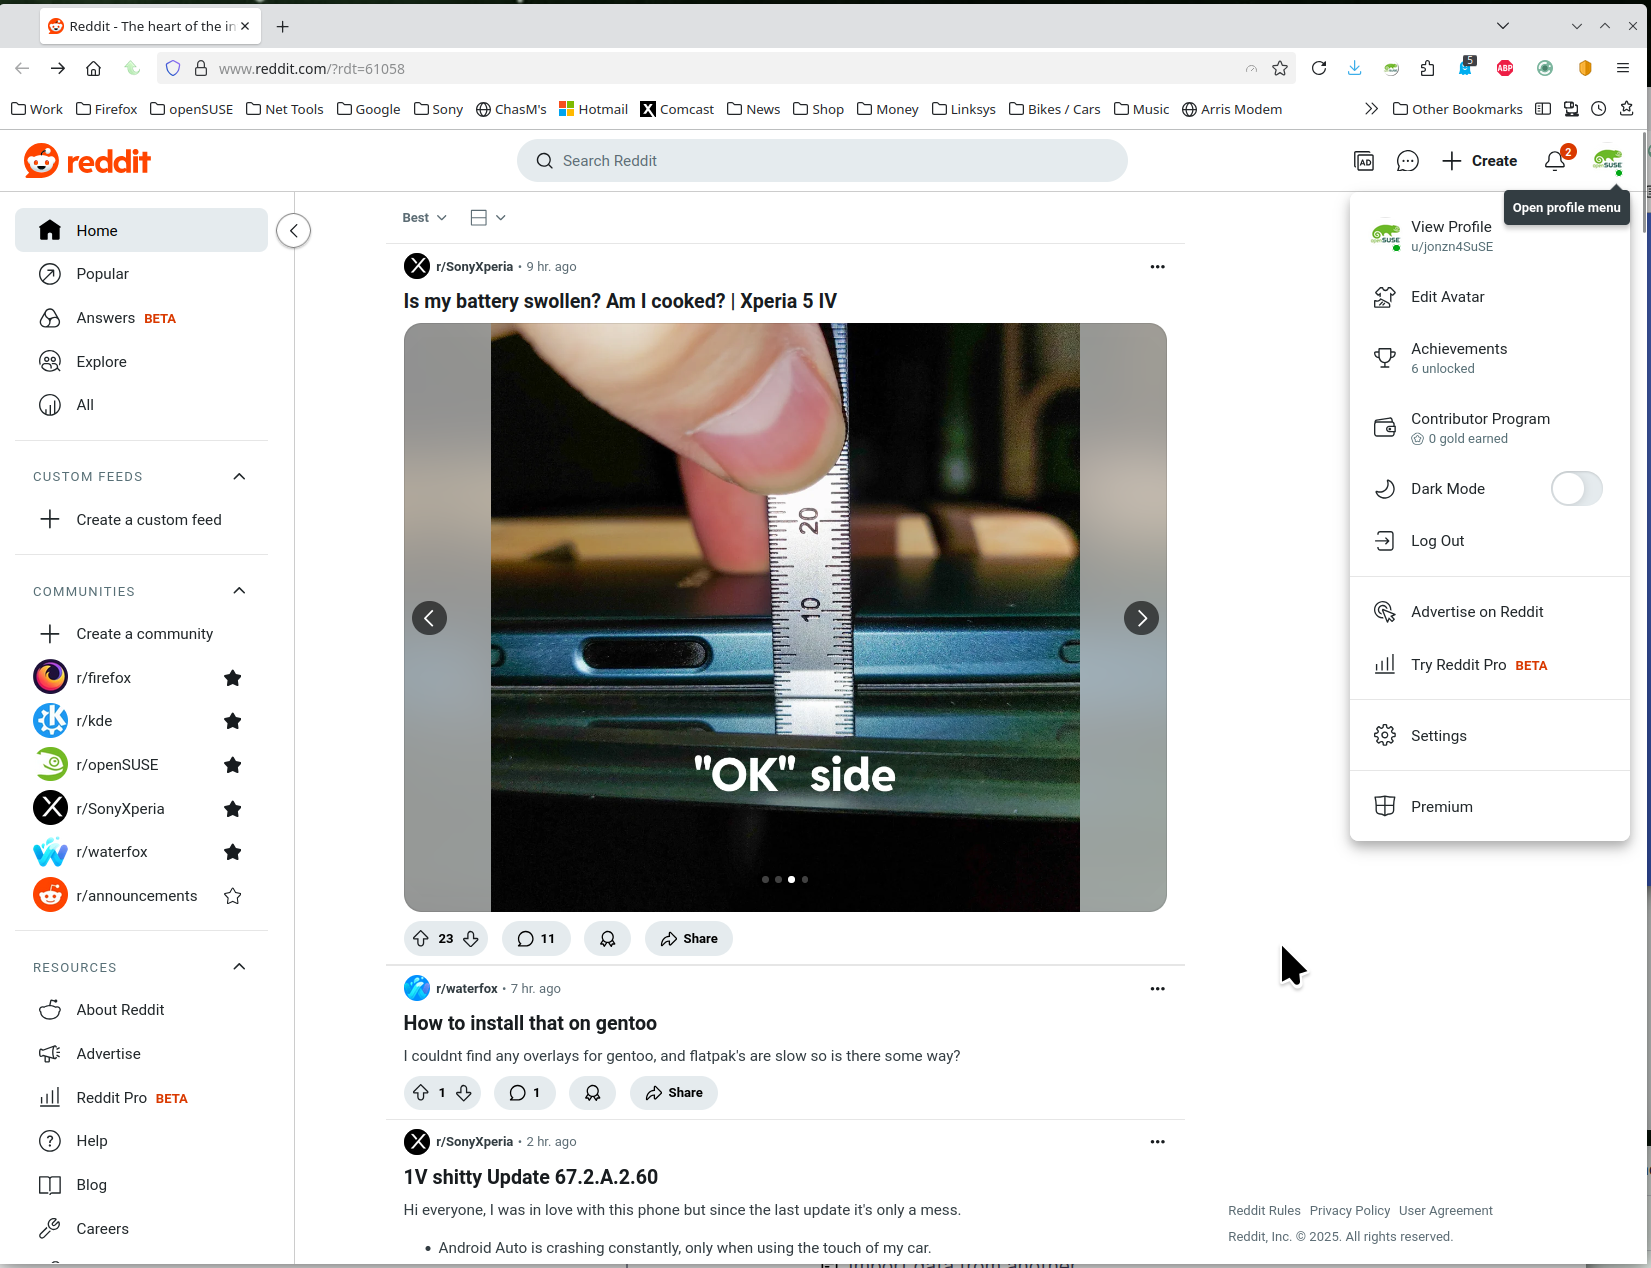Open Contributor Program in profile menu

[1490, 428]
